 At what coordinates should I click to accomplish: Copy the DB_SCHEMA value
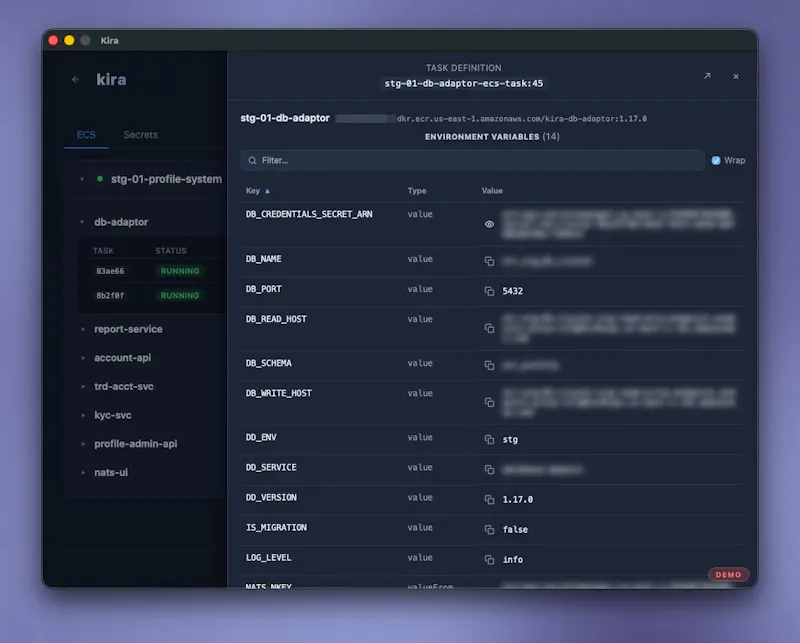click(x=489, y=365)
